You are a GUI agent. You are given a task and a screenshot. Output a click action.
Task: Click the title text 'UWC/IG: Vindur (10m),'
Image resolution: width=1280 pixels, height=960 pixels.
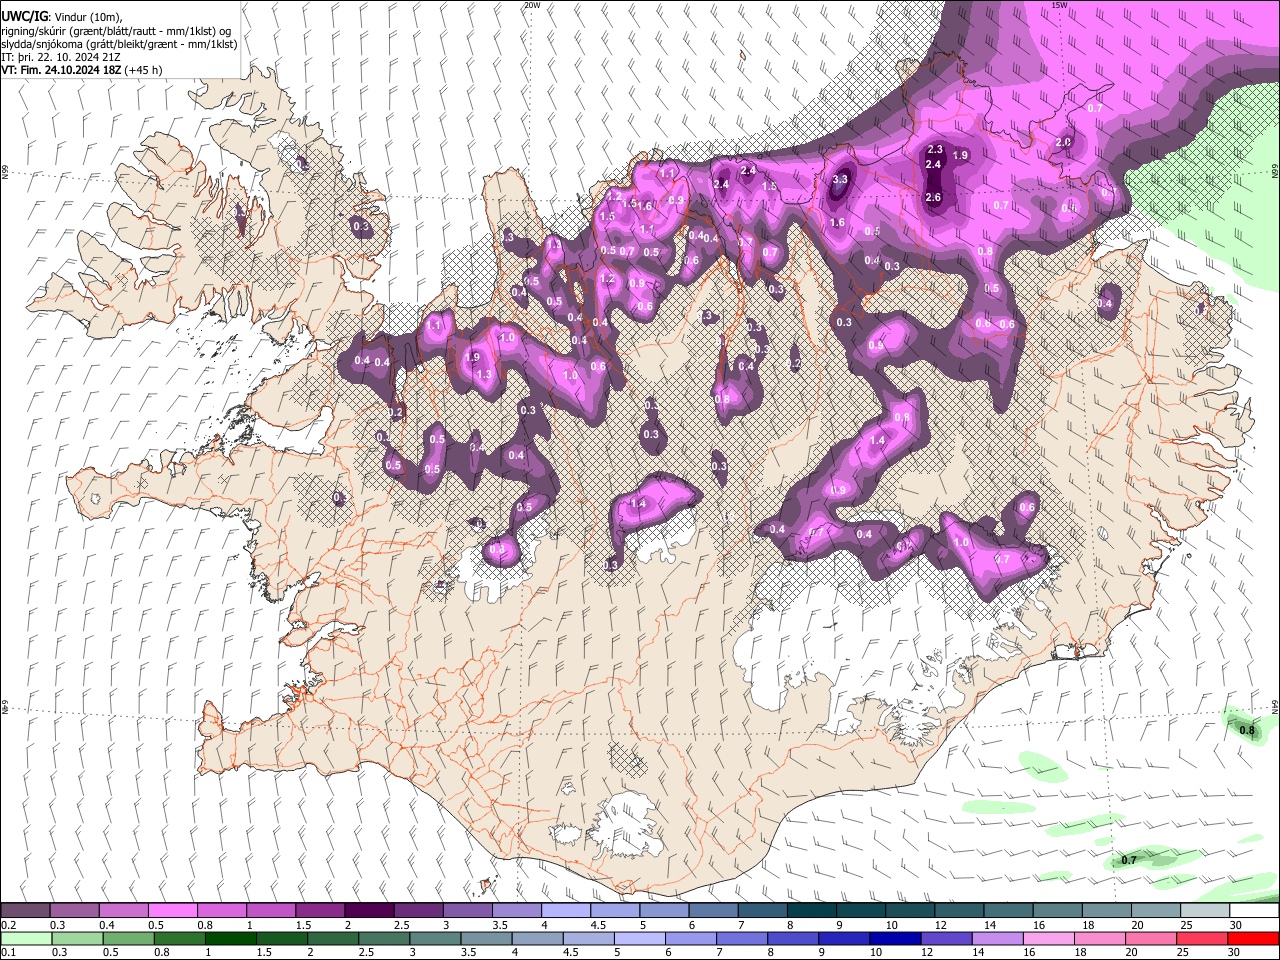(x=62, y=16)
